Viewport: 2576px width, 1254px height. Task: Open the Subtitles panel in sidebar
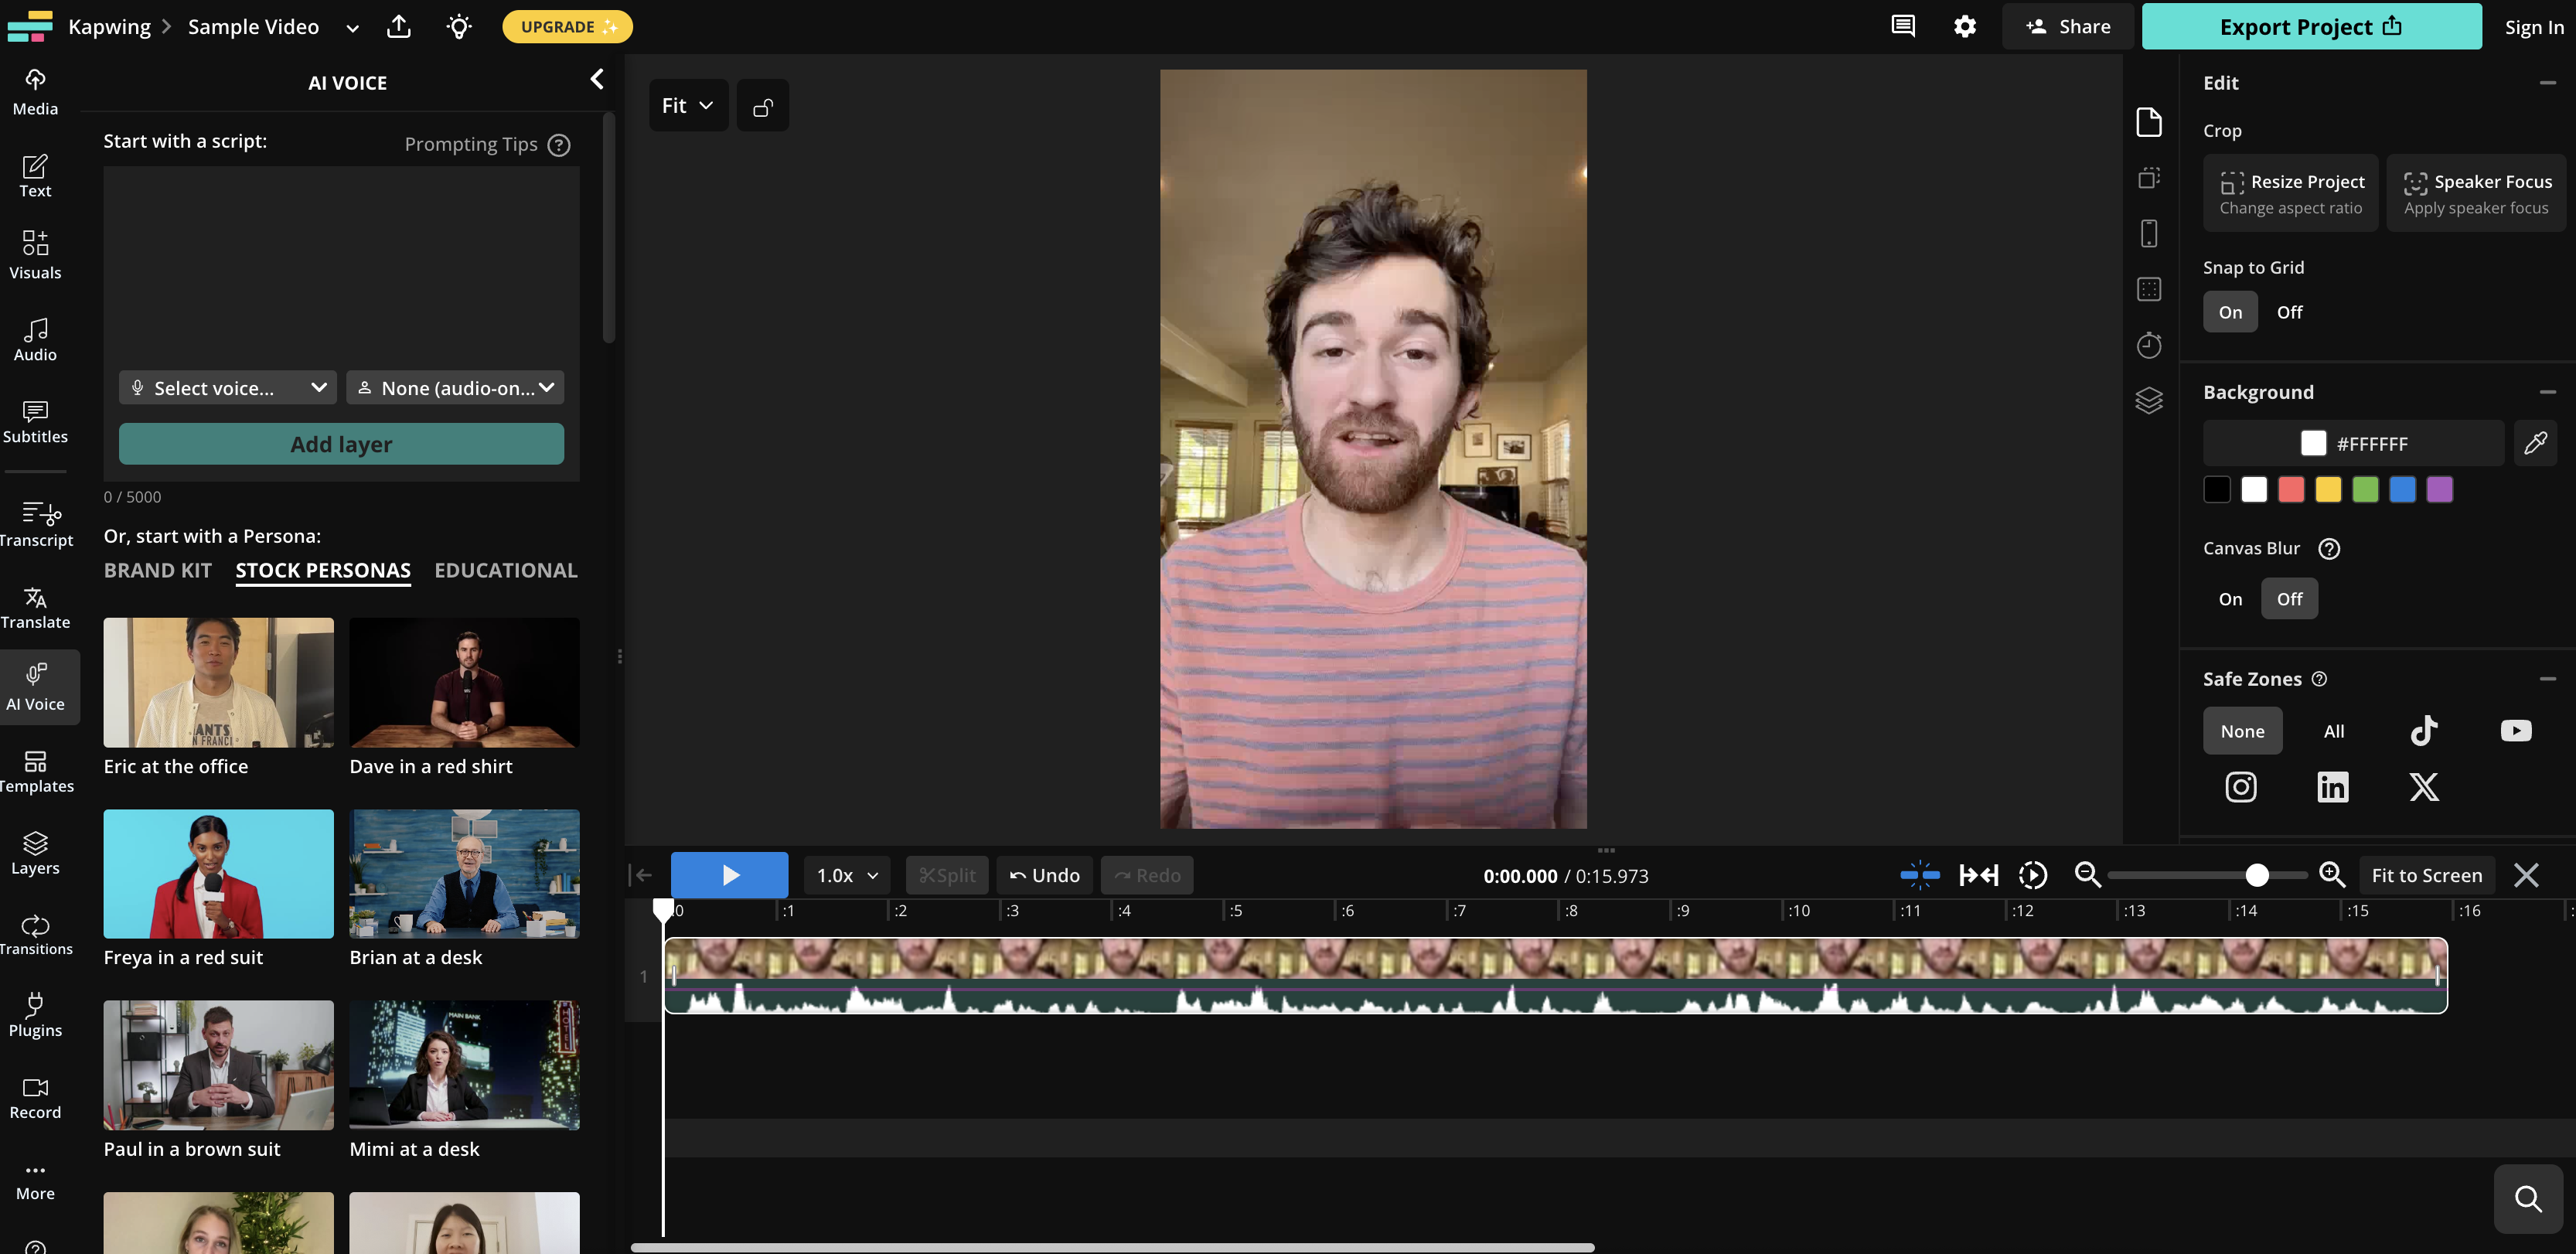pos(35,421)
